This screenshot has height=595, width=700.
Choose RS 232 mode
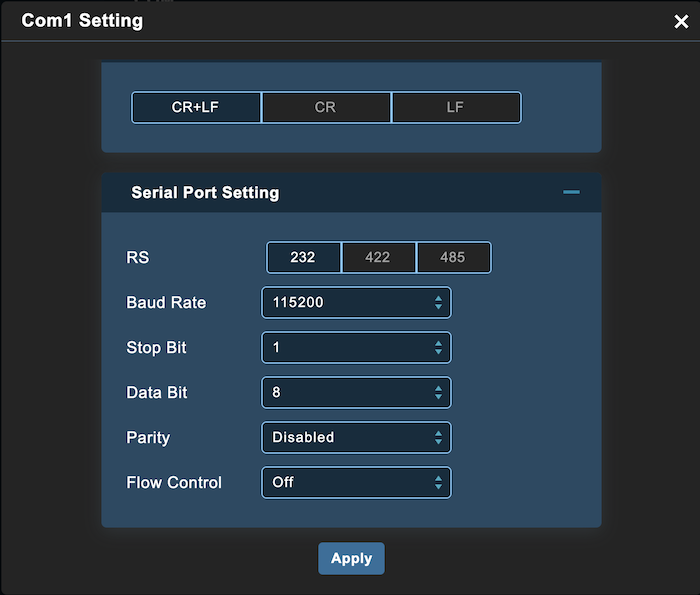pyautogui.click(x=303, y=257)
